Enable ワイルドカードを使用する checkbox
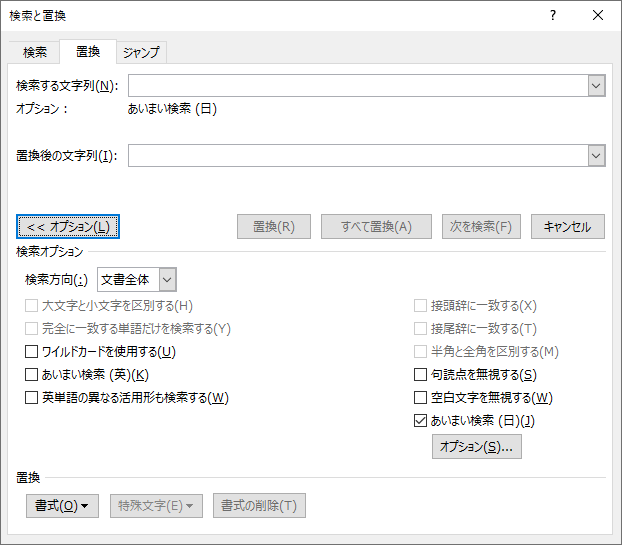Viewport: 622px width, 545px height. pos(32,352)
